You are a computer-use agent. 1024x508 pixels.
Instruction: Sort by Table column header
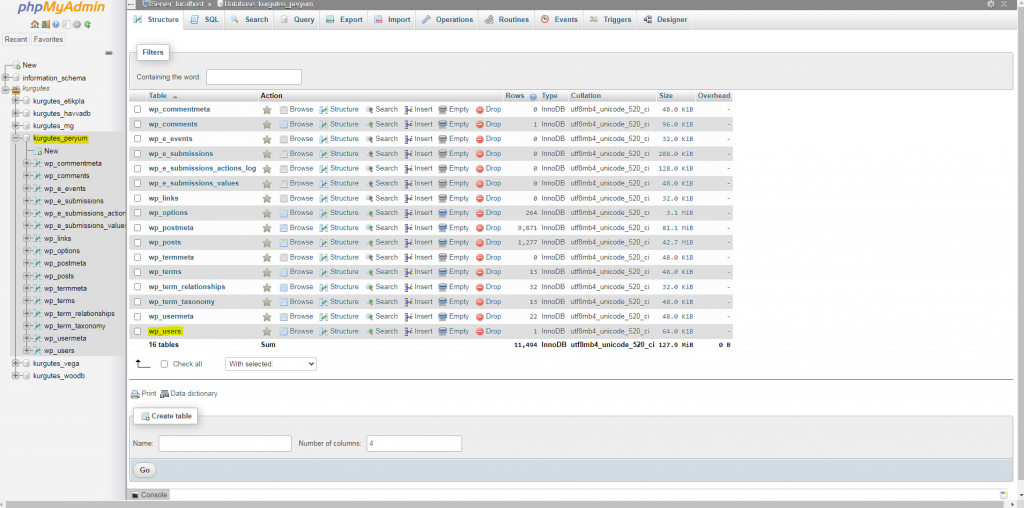point(157,96)
